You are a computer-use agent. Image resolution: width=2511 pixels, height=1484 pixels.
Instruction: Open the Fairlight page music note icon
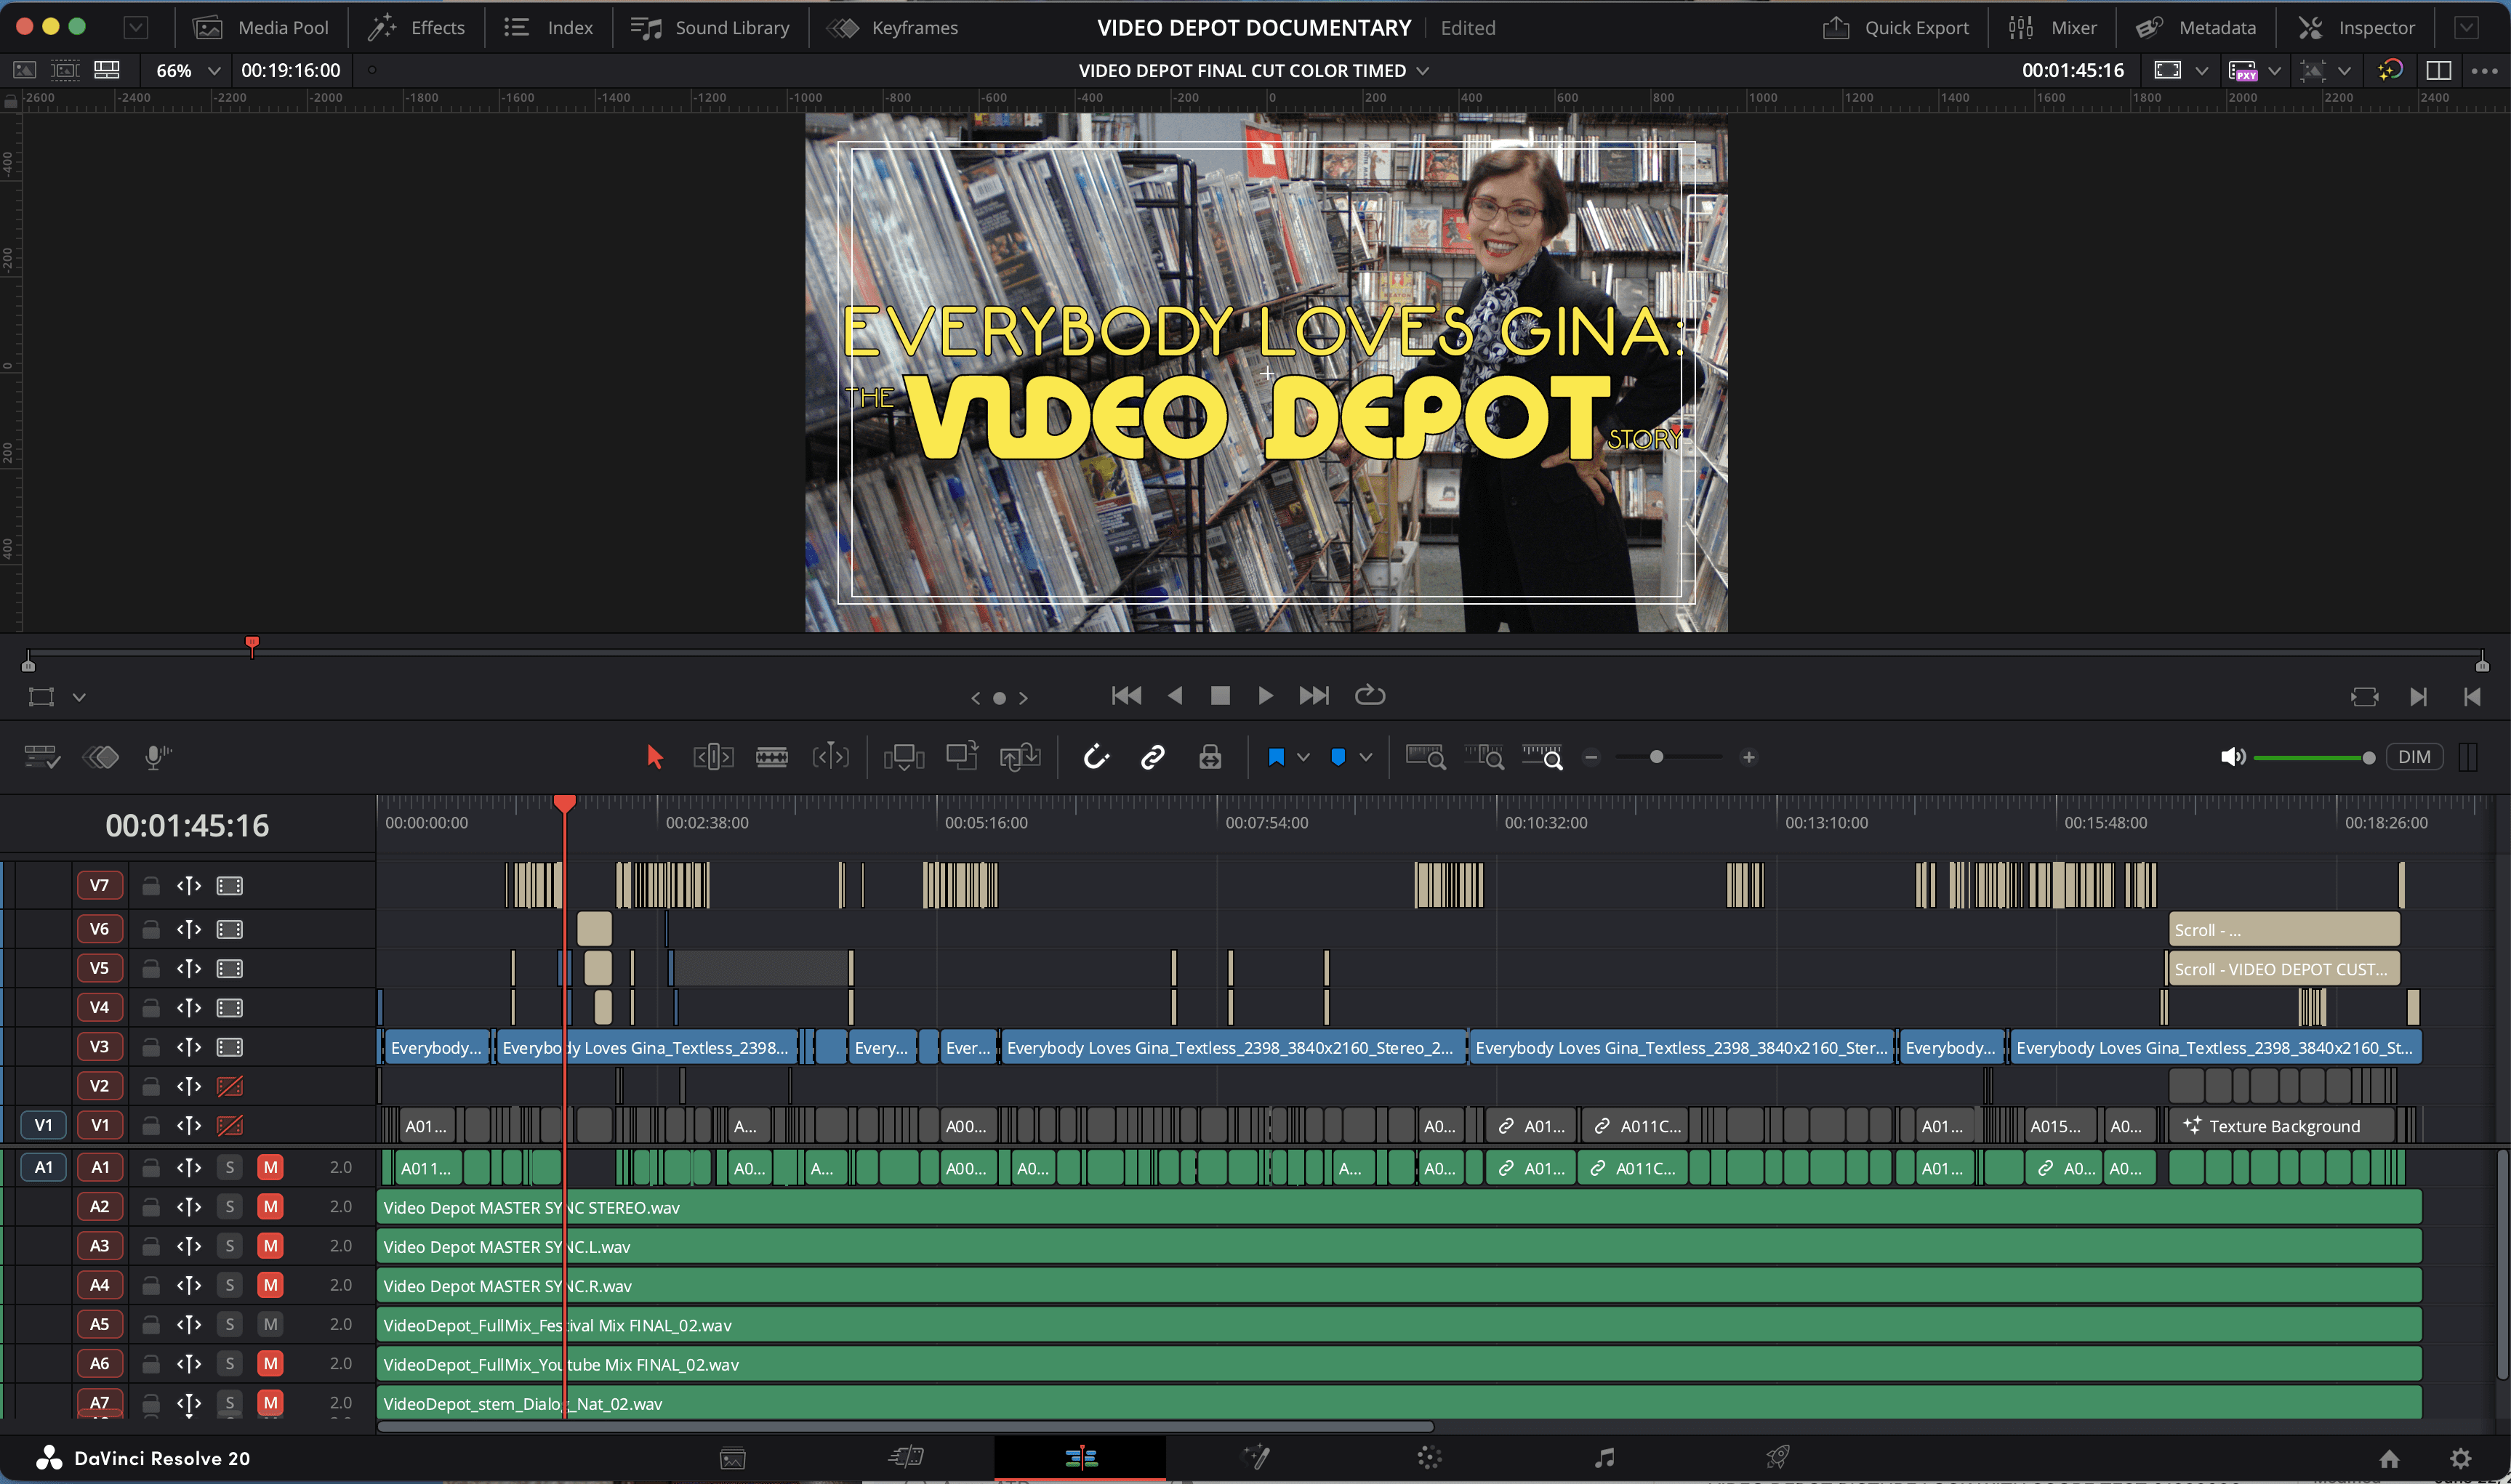(x=1603, y=1458)
